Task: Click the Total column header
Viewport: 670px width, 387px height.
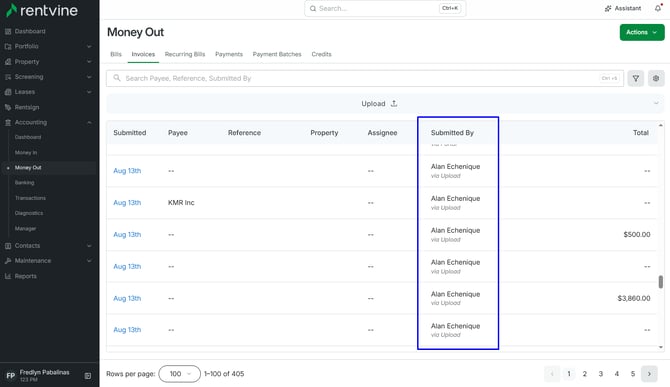Action: coord(641,133)
